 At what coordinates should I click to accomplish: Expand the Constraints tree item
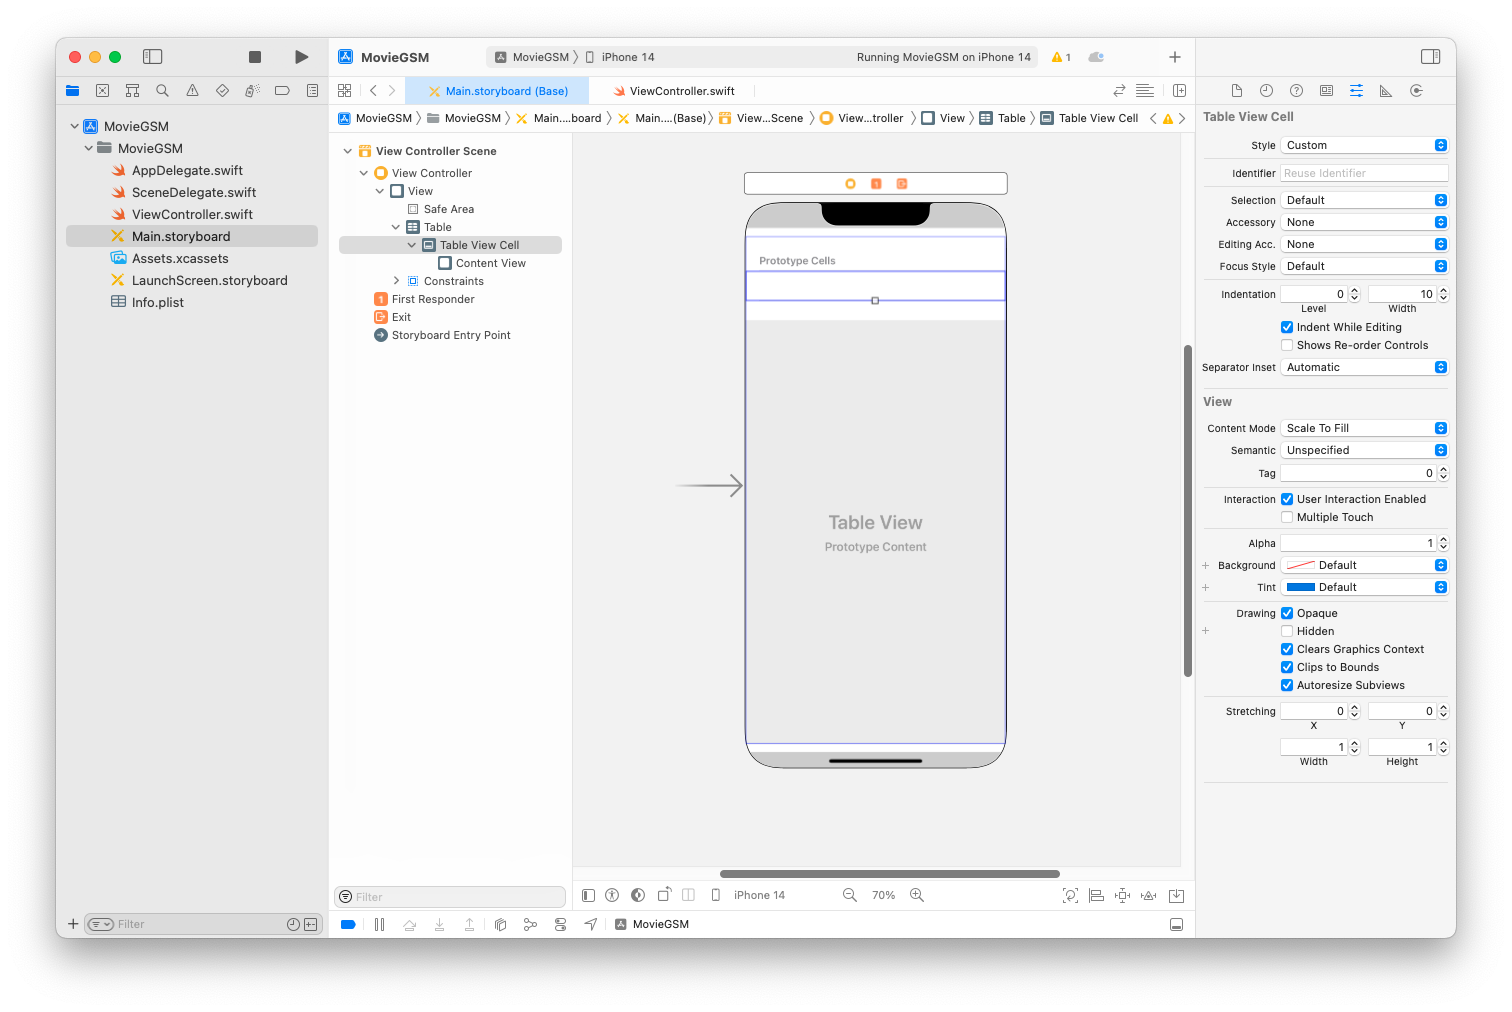(x=396, y=281)
